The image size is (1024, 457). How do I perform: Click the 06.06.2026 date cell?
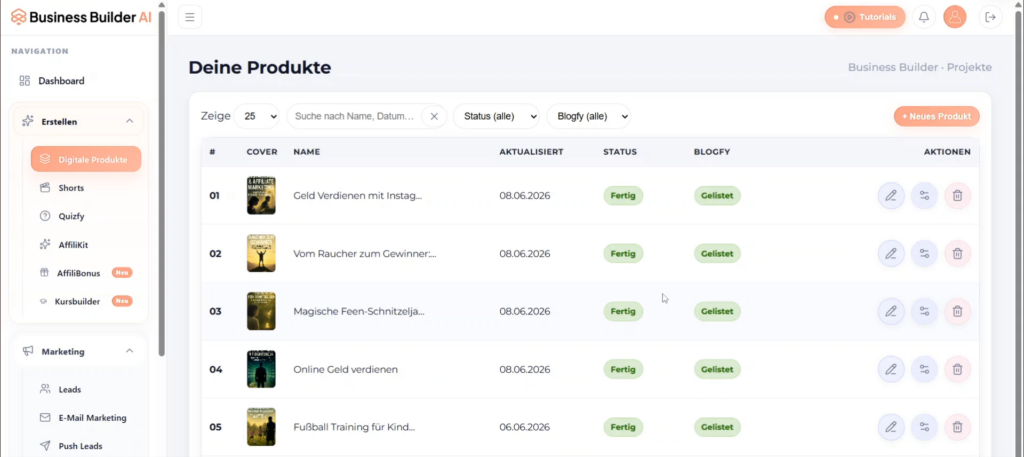click(x=524, y=427)
